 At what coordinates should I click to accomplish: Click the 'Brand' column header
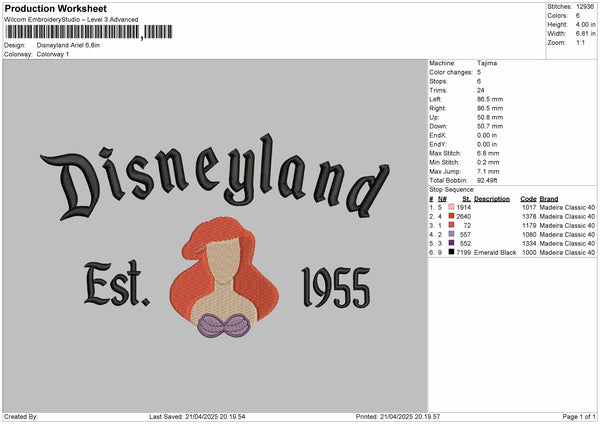coord(549,199)
